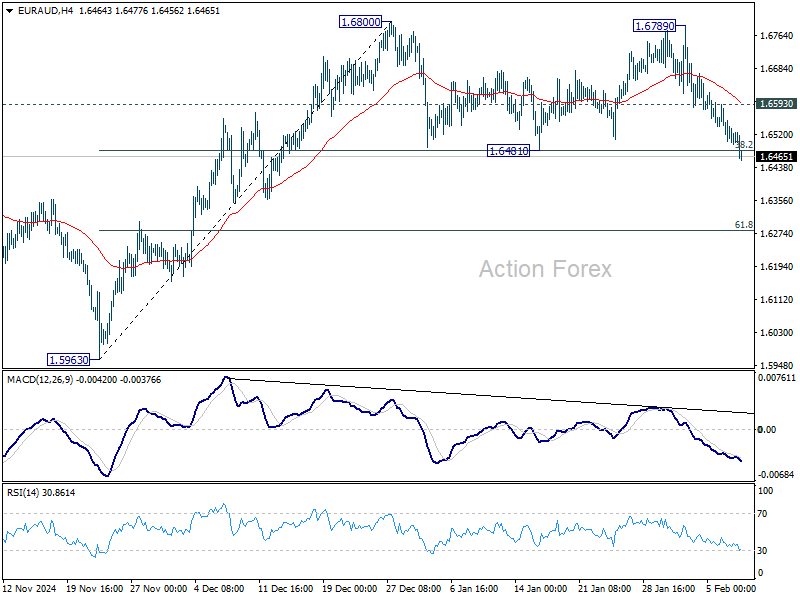This screenshot has height=600, width=800.
Task: Click the RSI(14) indicator label
Action: pos(24,492)
